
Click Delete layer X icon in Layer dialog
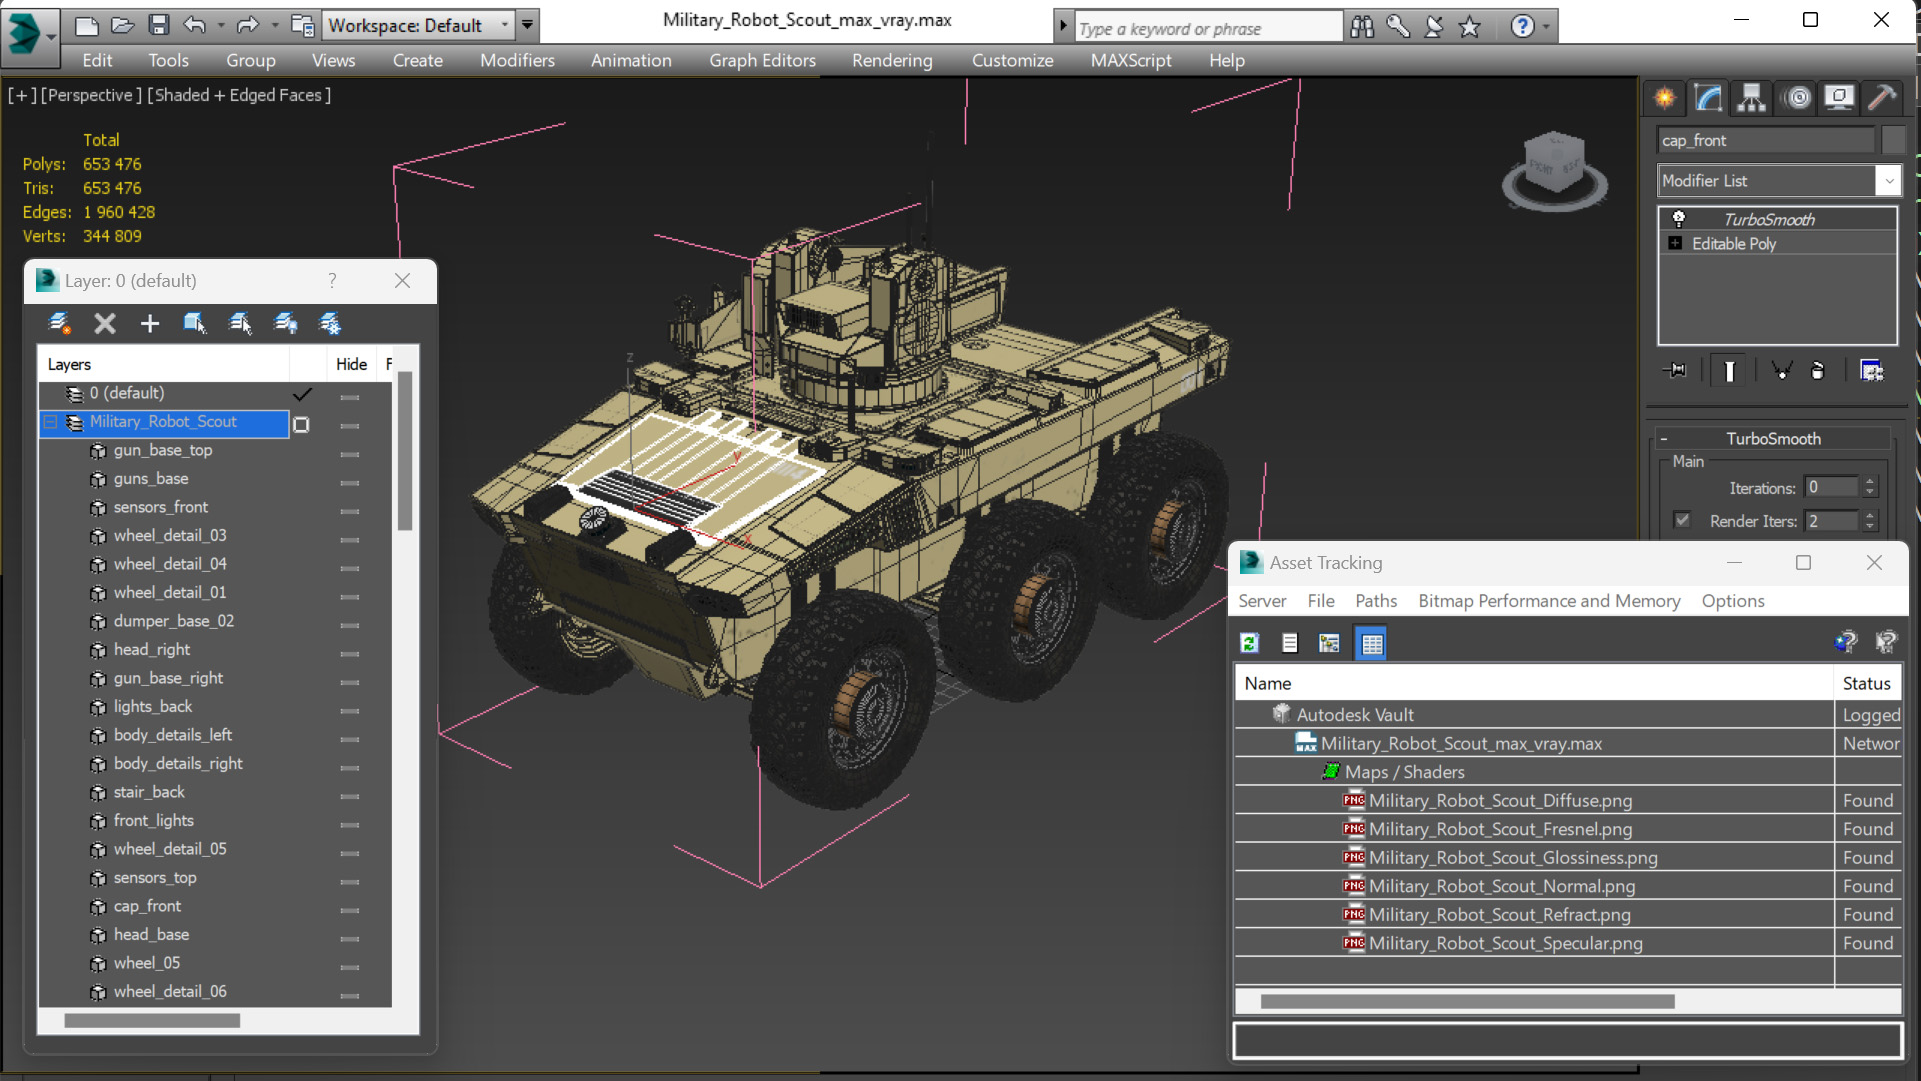[105, 323]
